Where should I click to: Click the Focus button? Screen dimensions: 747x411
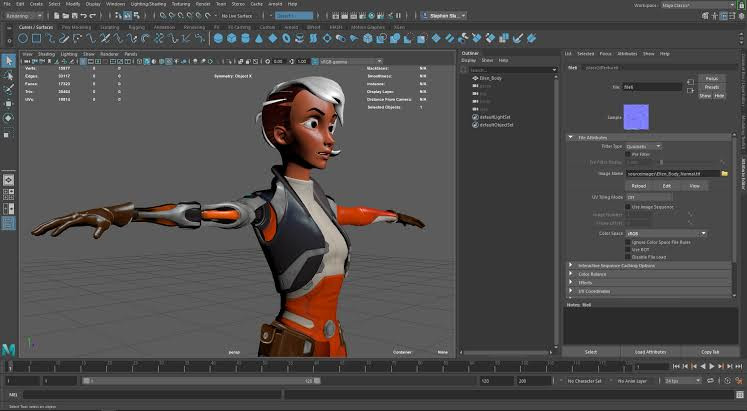click(x=712, y=79)
